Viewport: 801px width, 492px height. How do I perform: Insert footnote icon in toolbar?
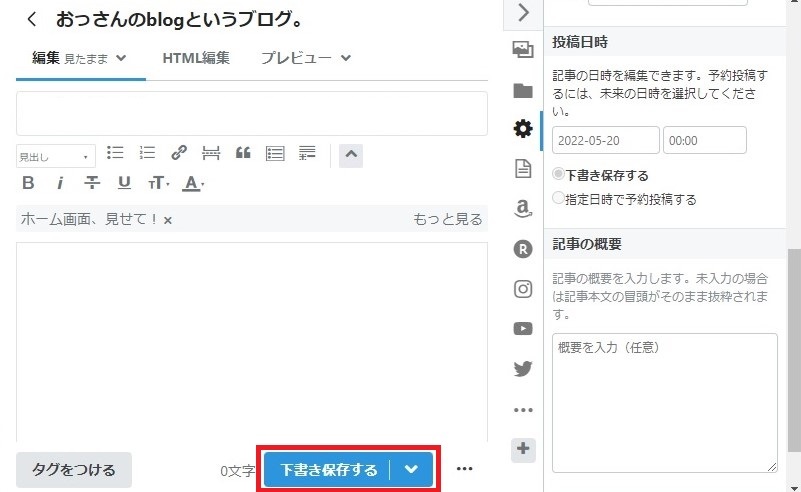307,152
